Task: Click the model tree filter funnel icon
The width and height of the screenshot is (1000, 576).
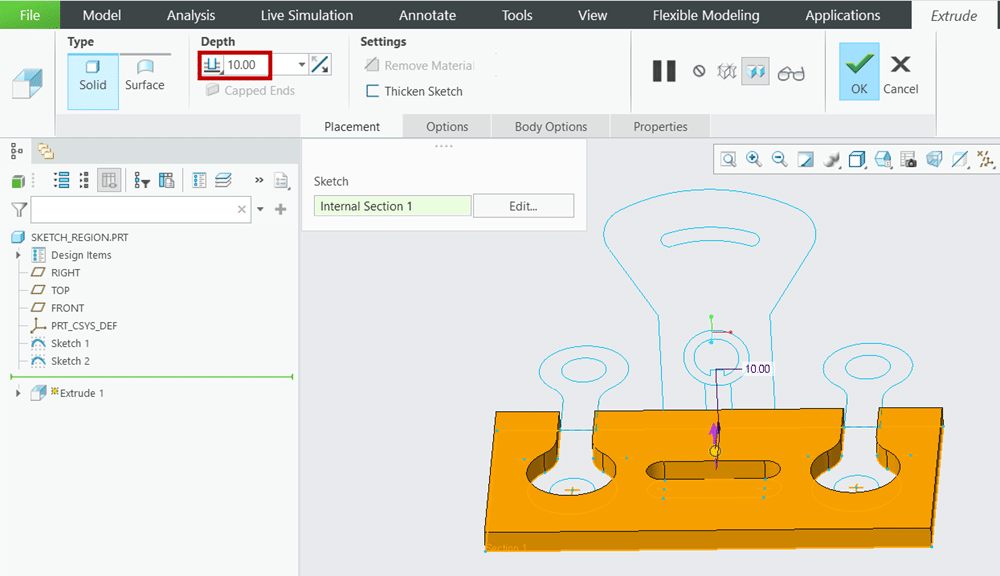Action: (x=19, y=209)
